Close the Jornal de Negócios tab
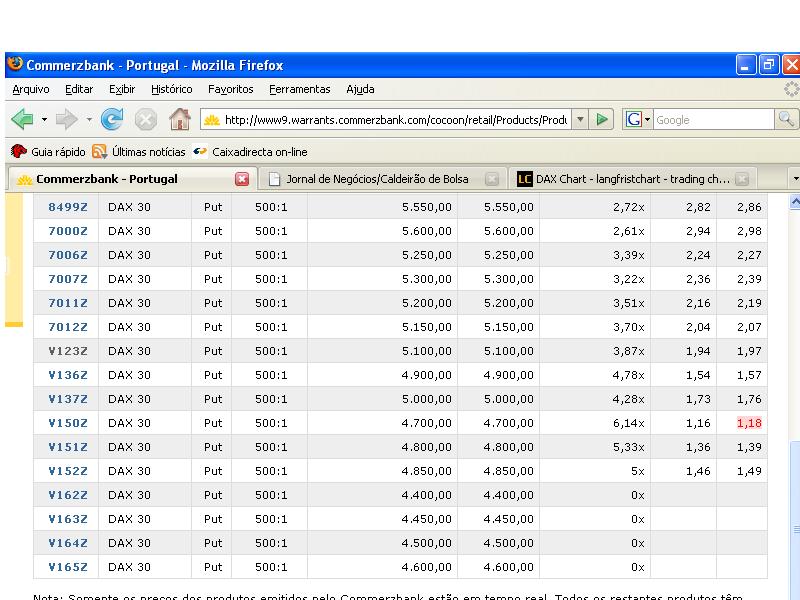800x600 pixels. 491,179
